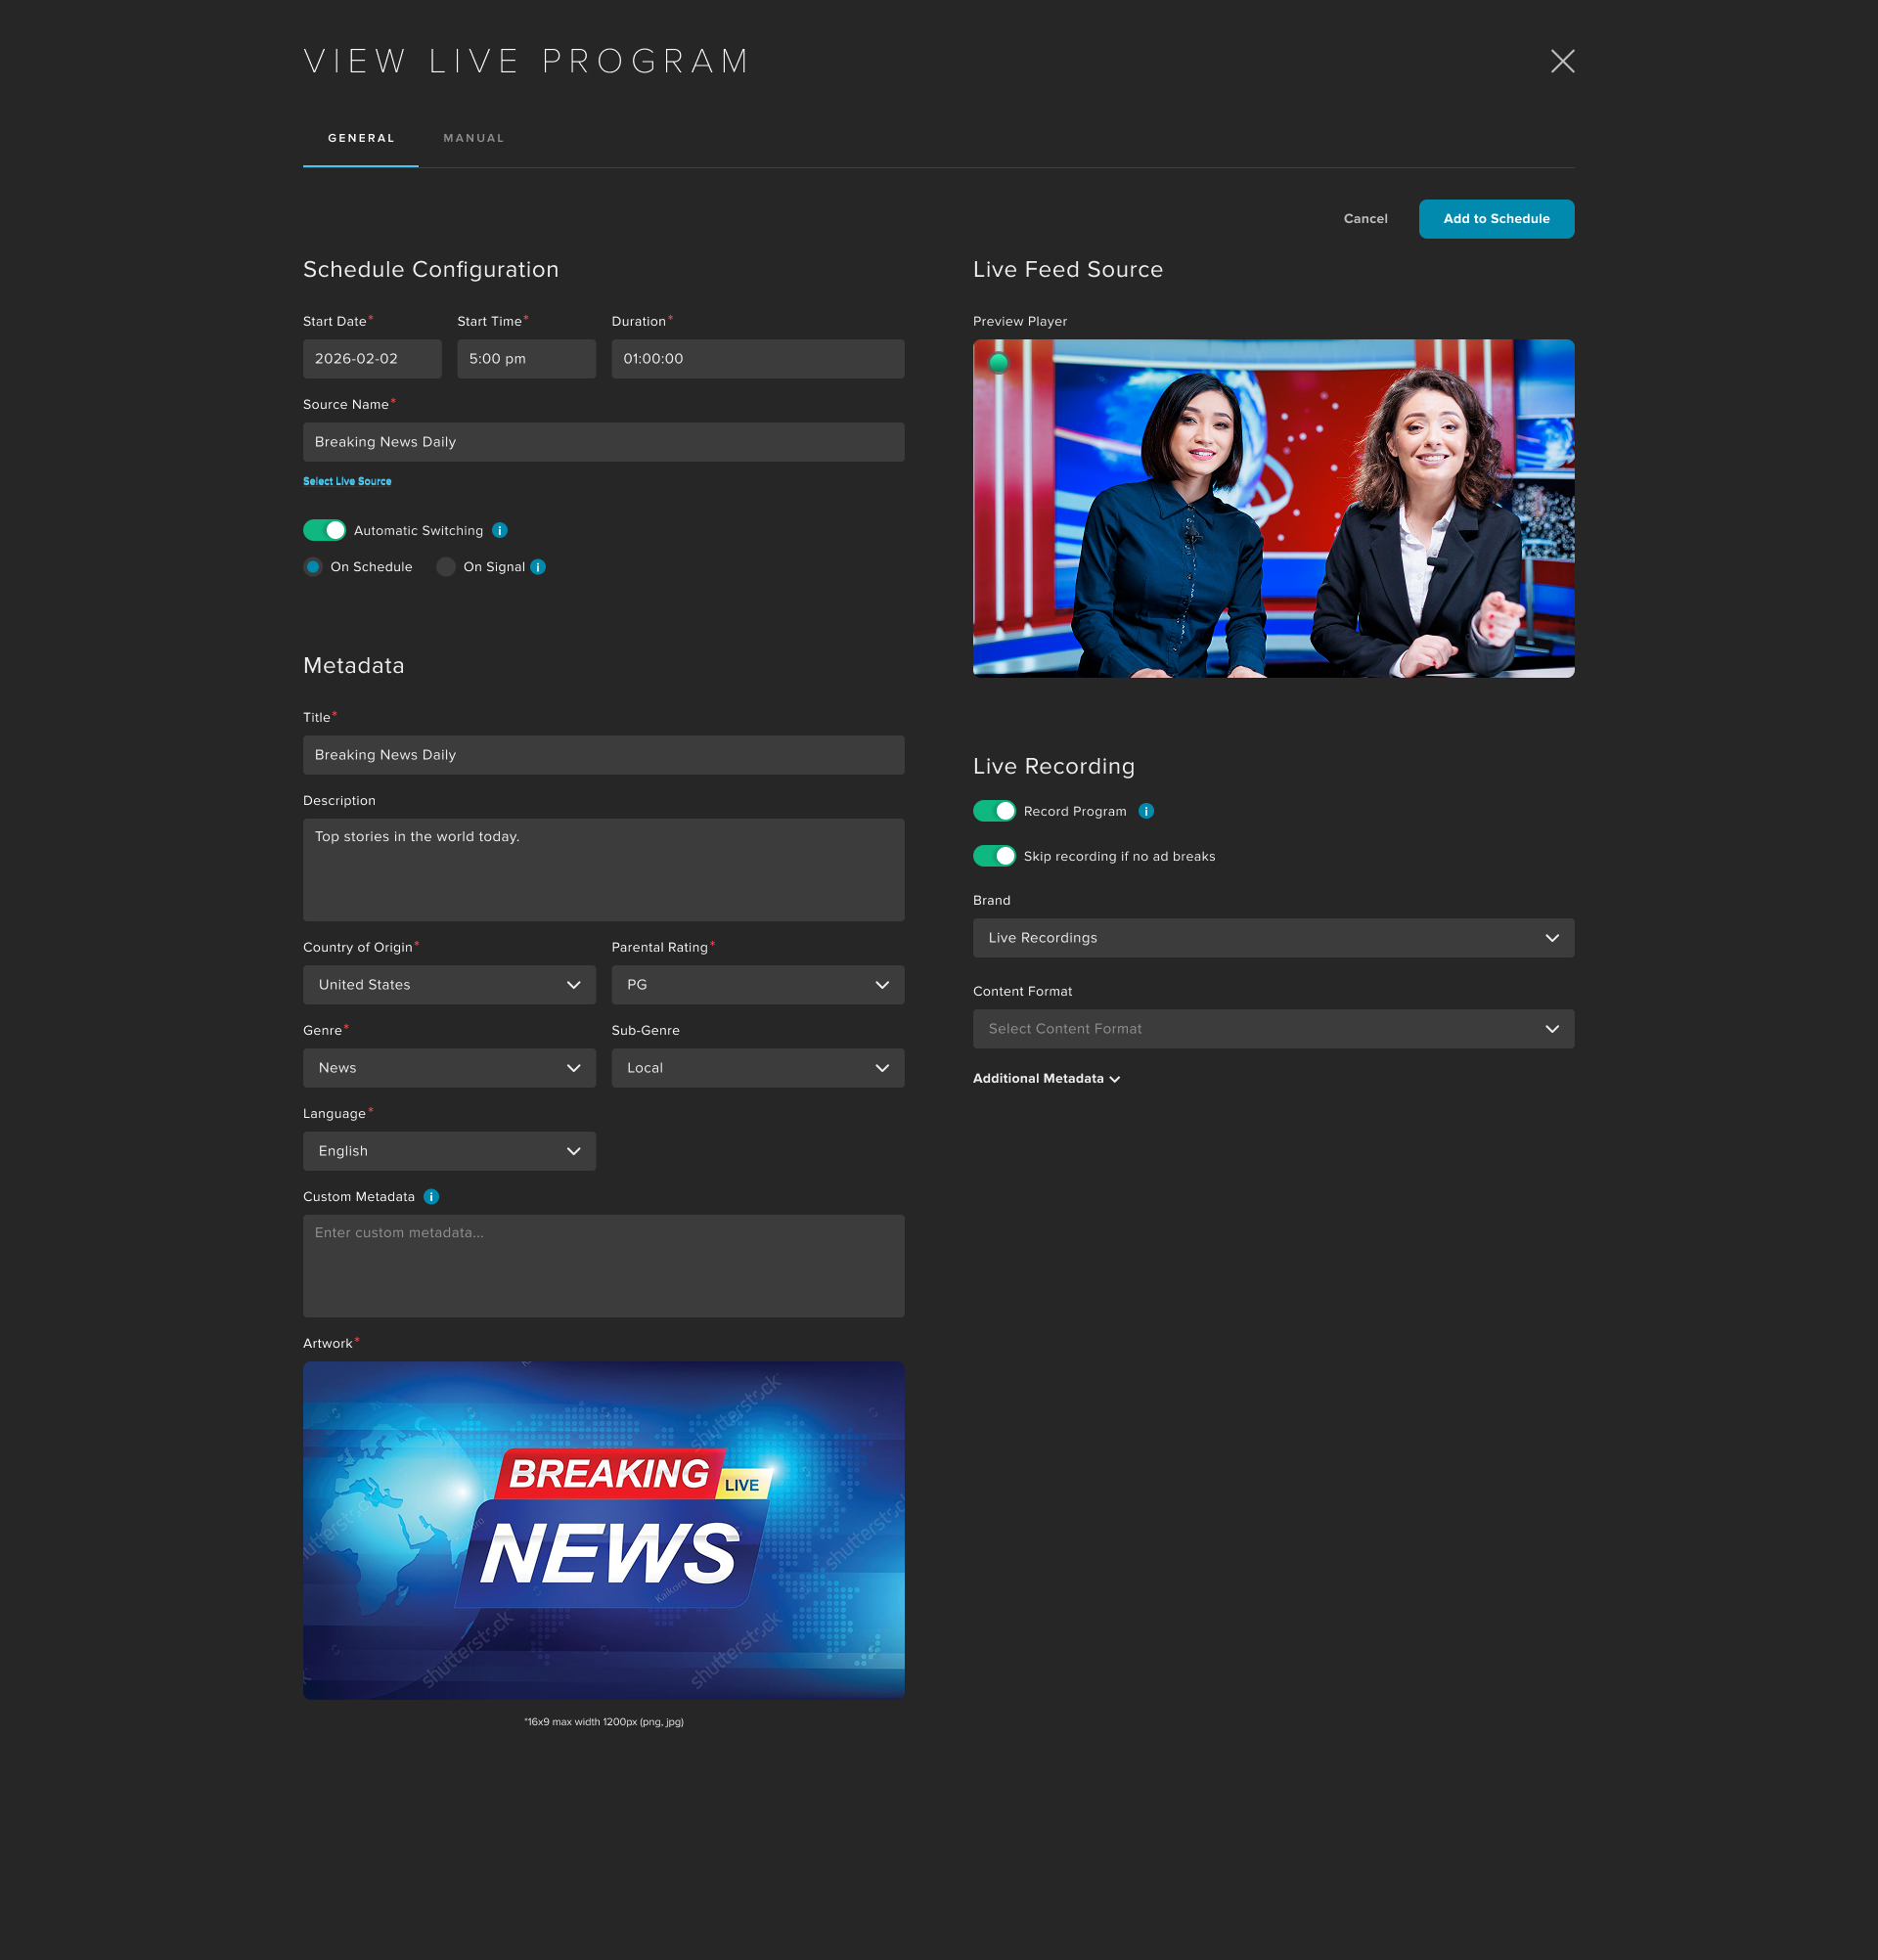The width and height of the screenshot is (1878, 1960).
Task: Disable the Record Program toggle
Action: (x=994, y=811)
